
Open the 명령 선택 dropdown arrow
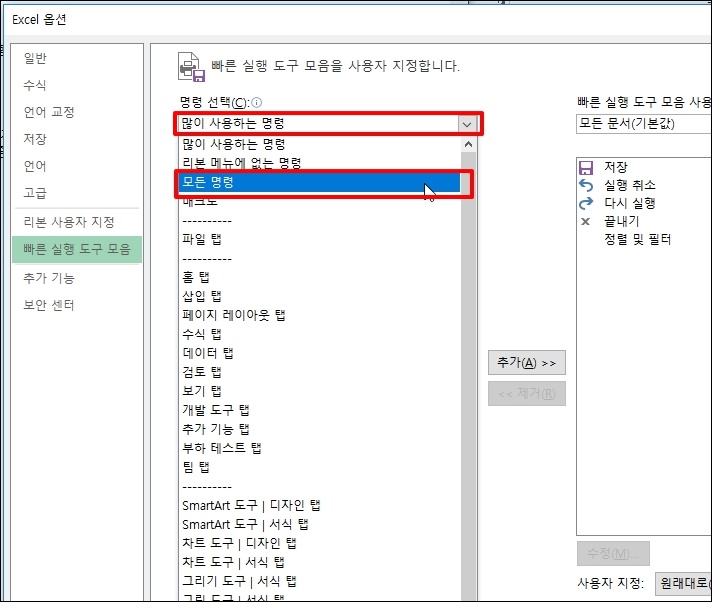click(x=467, y=123)
